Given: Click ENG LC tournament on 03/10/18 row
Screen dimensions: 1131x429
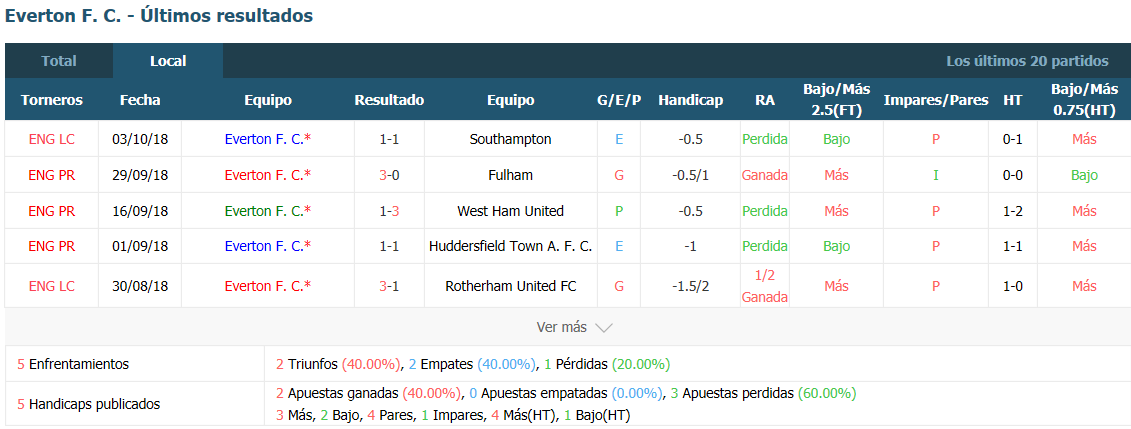Looking at the screenshot, I should coord(51,139).
